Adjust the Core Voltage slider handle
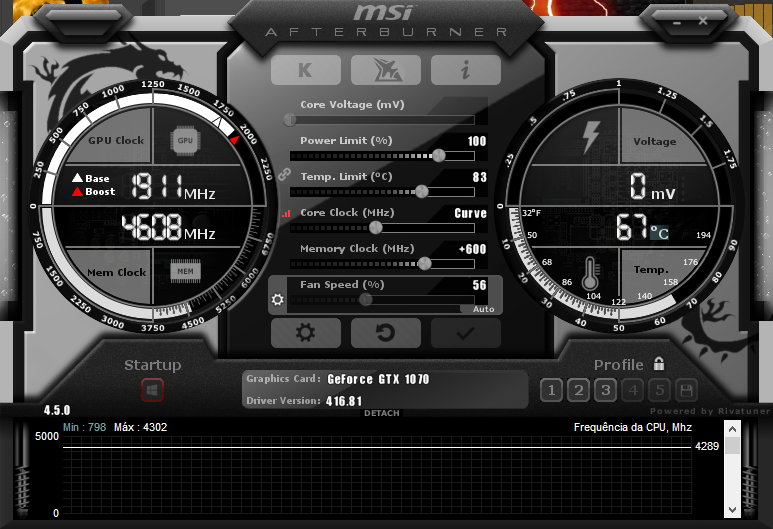Image resolution: width=773 pixels, height=529 pixels. click(290, 119)
